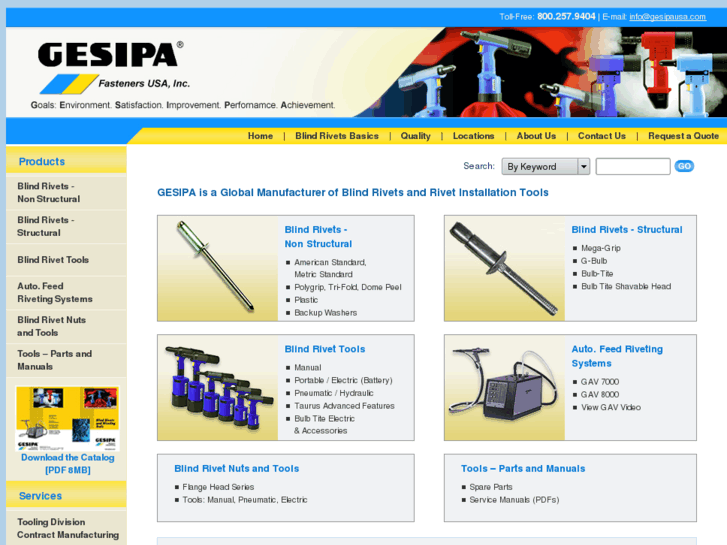Click the Mega-Grip list item
727x545 pixels.
tap(601, 248)
